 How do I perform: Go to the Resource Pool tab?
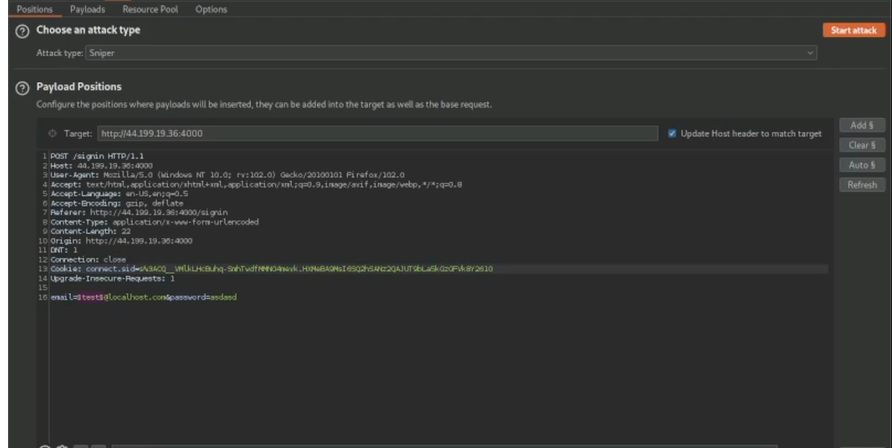pyautogui.click(x=150, y=9)
